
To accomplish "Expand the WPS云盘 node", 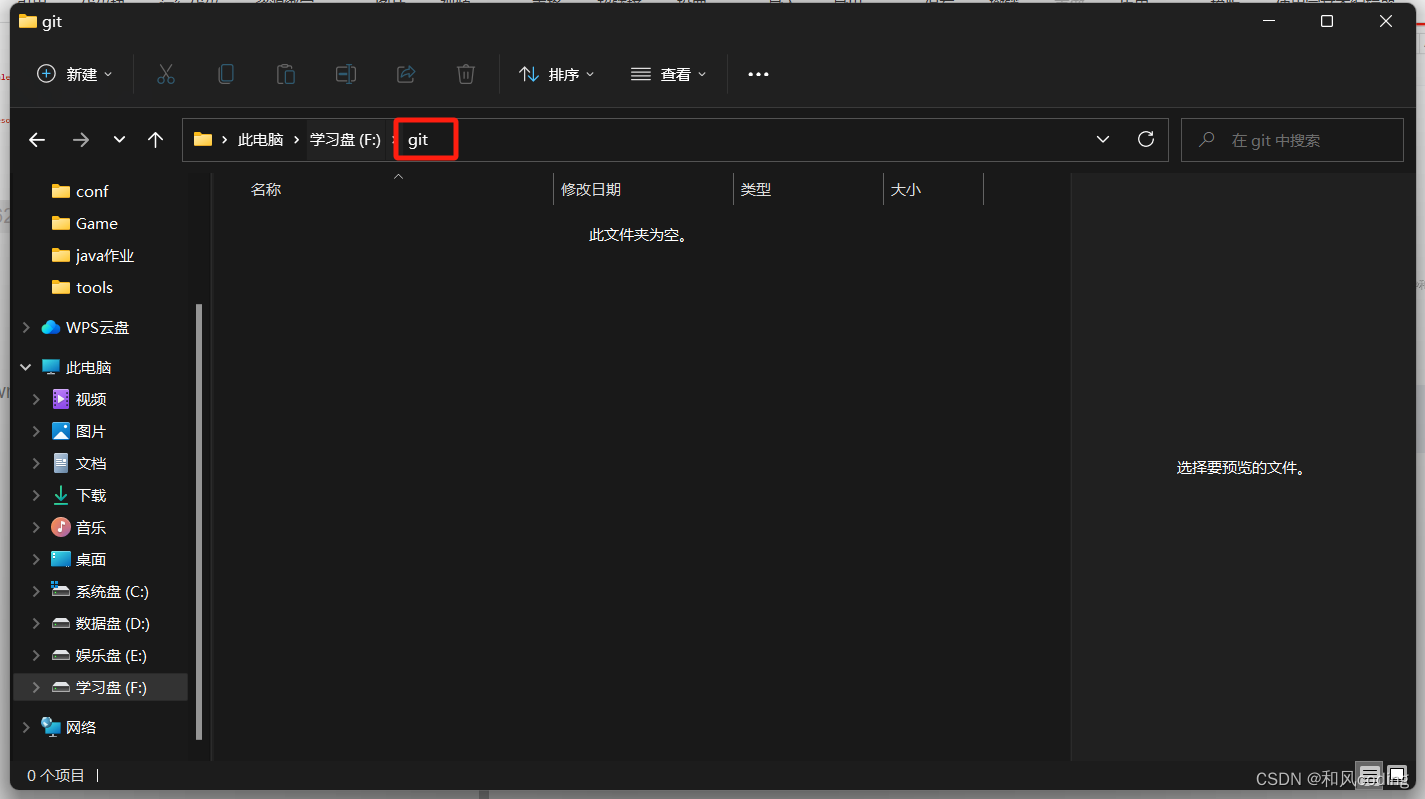I will point(26,327).
